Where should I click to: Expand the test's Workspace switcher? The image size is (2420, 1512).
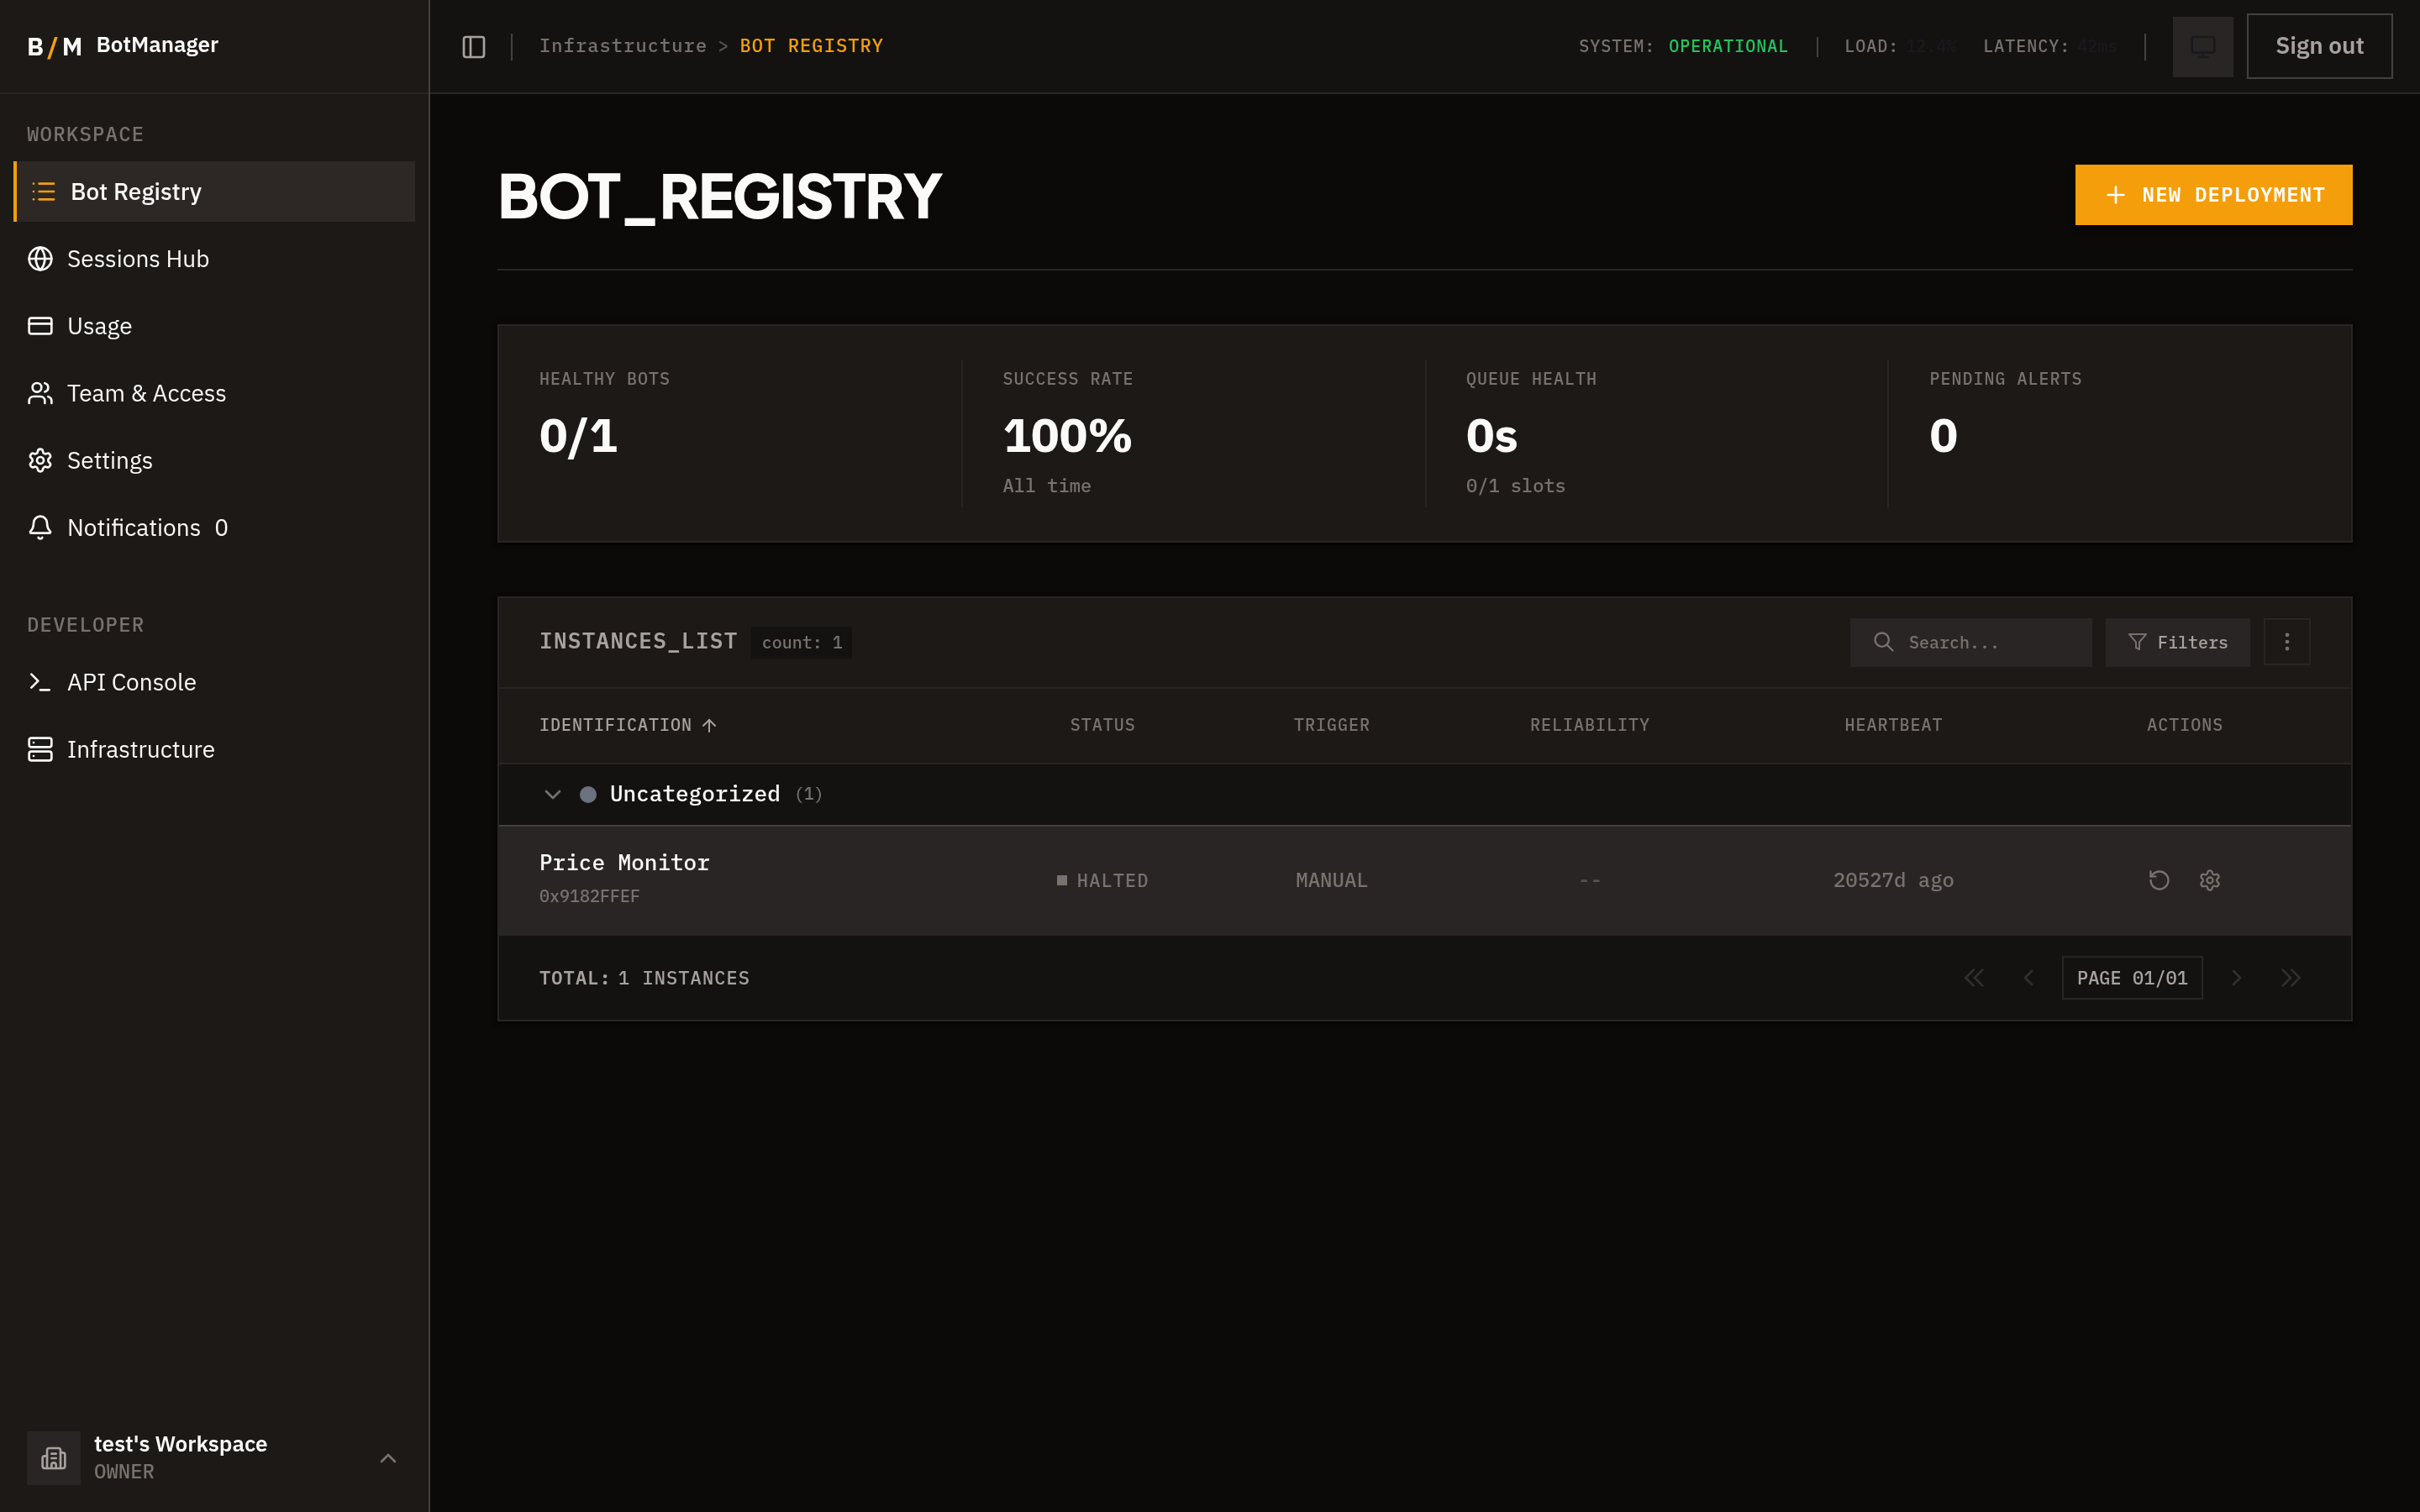click(388, 1458)
